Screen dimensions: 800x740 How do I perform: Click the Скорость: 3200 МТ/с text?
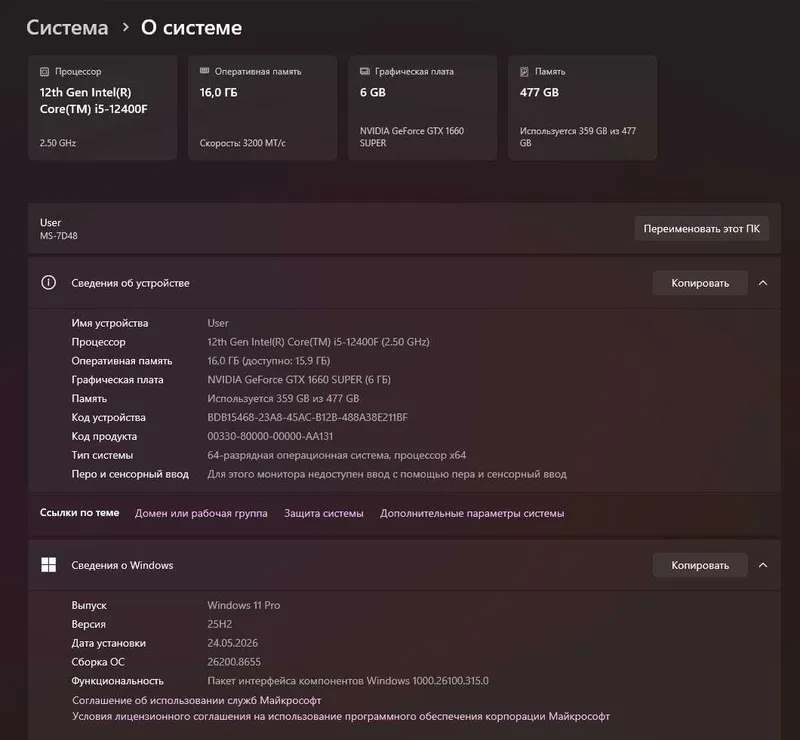point(242,143)
